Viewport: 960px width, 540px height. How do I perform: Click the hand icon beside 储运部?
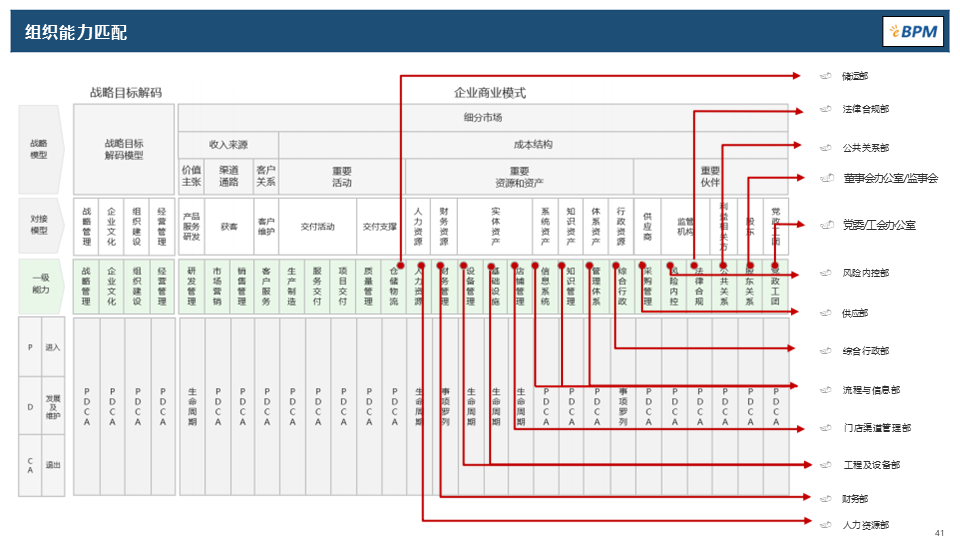point(826,76)
